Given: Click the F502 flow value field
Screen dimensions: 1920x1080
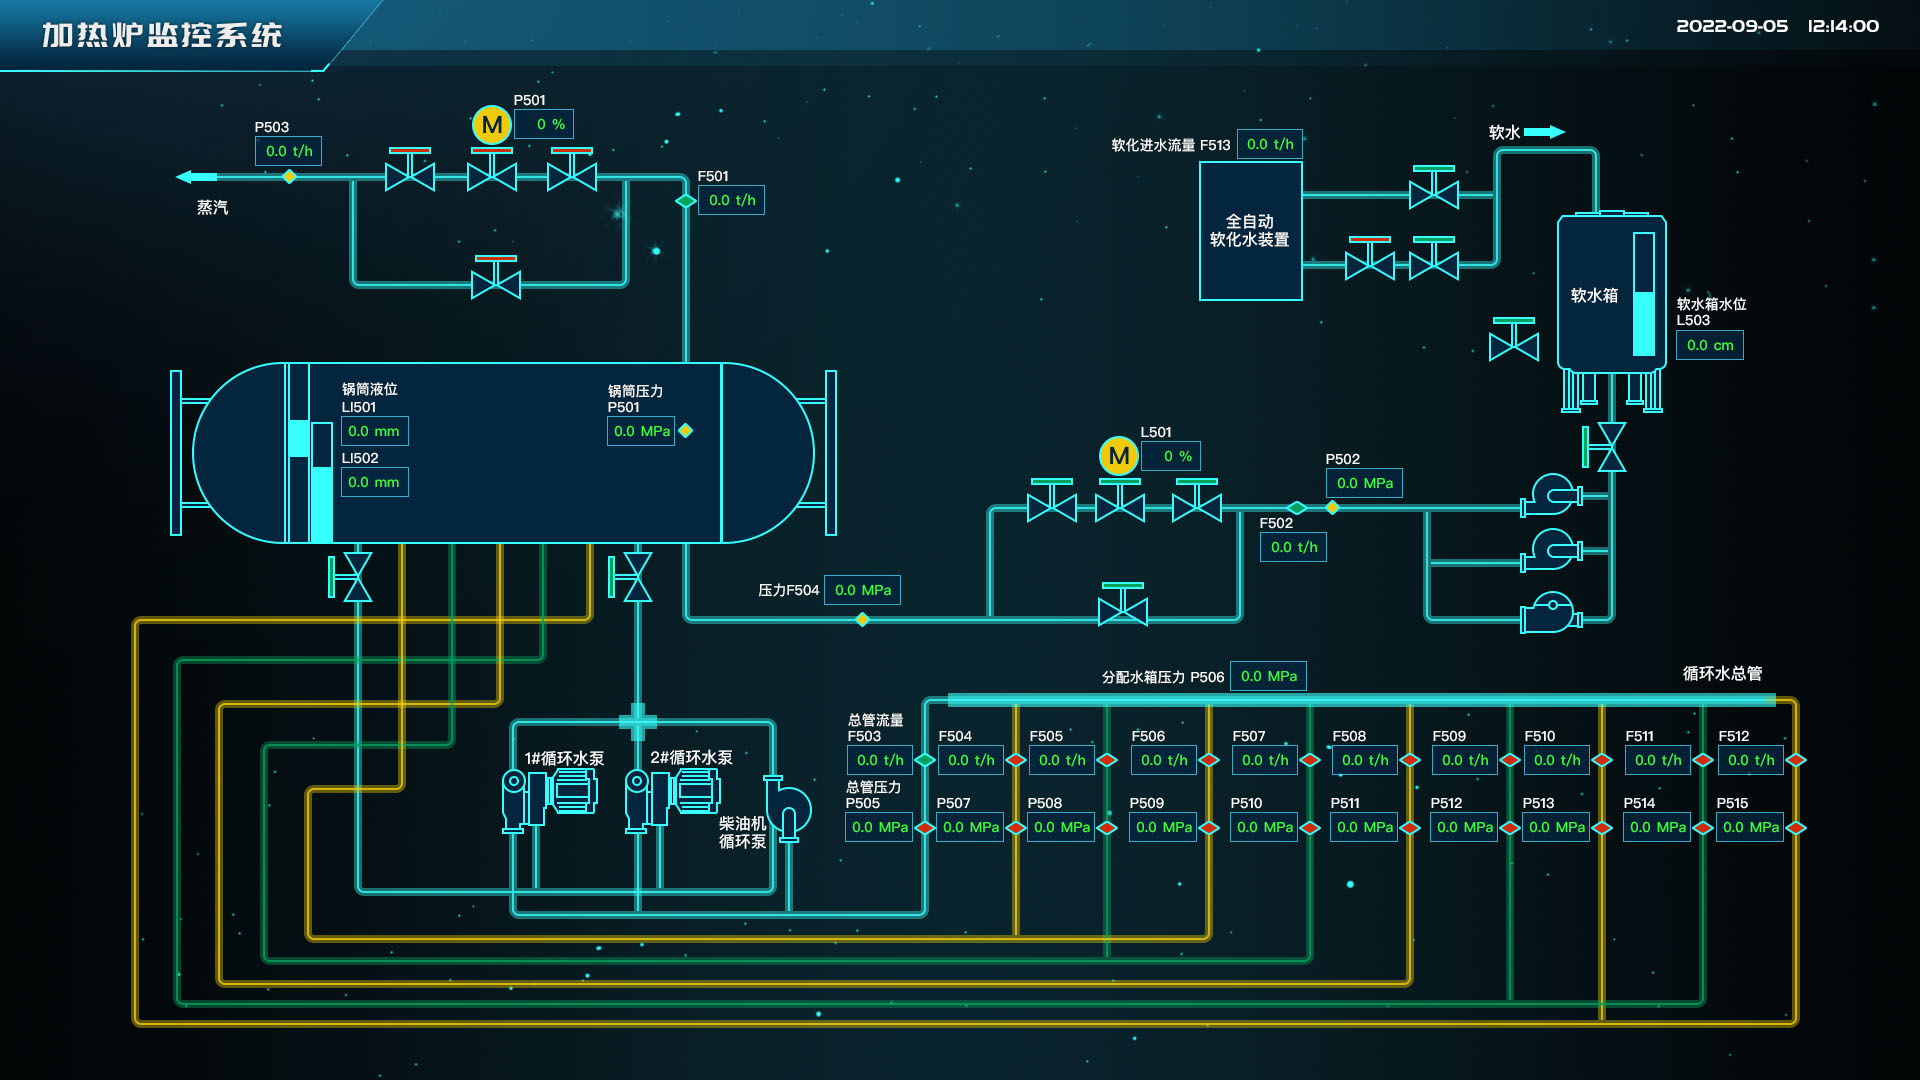Looking at the screenshot, I should [x=1292, y=547].
